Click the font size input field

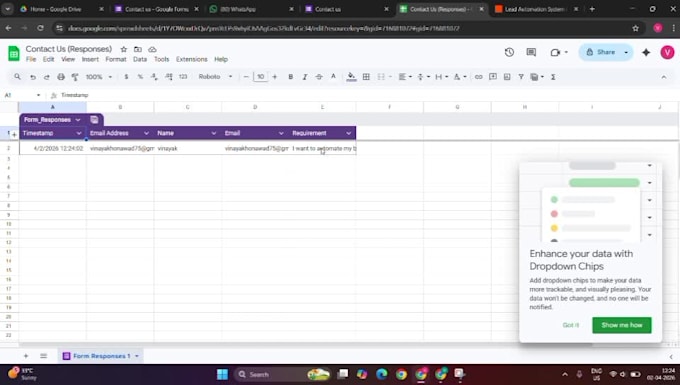coord(260,77)
